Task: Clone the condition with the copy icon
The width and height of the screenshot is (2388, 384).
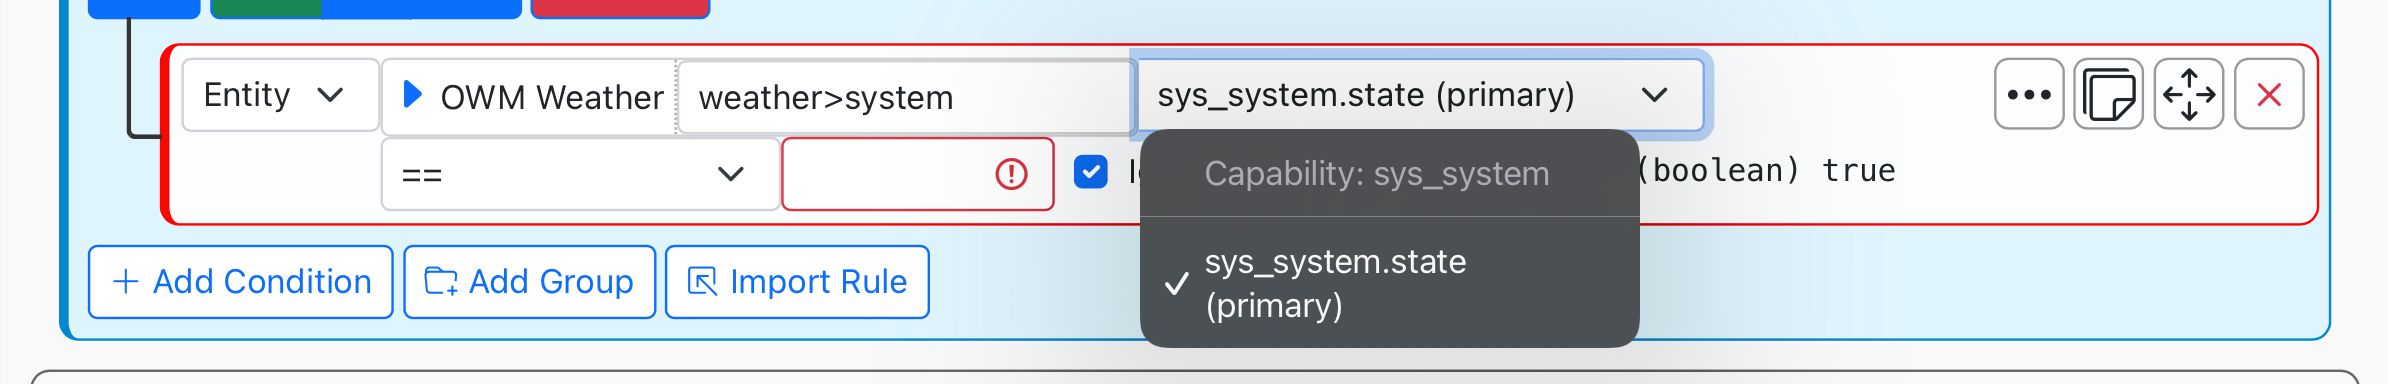Action: (2109, 94)
